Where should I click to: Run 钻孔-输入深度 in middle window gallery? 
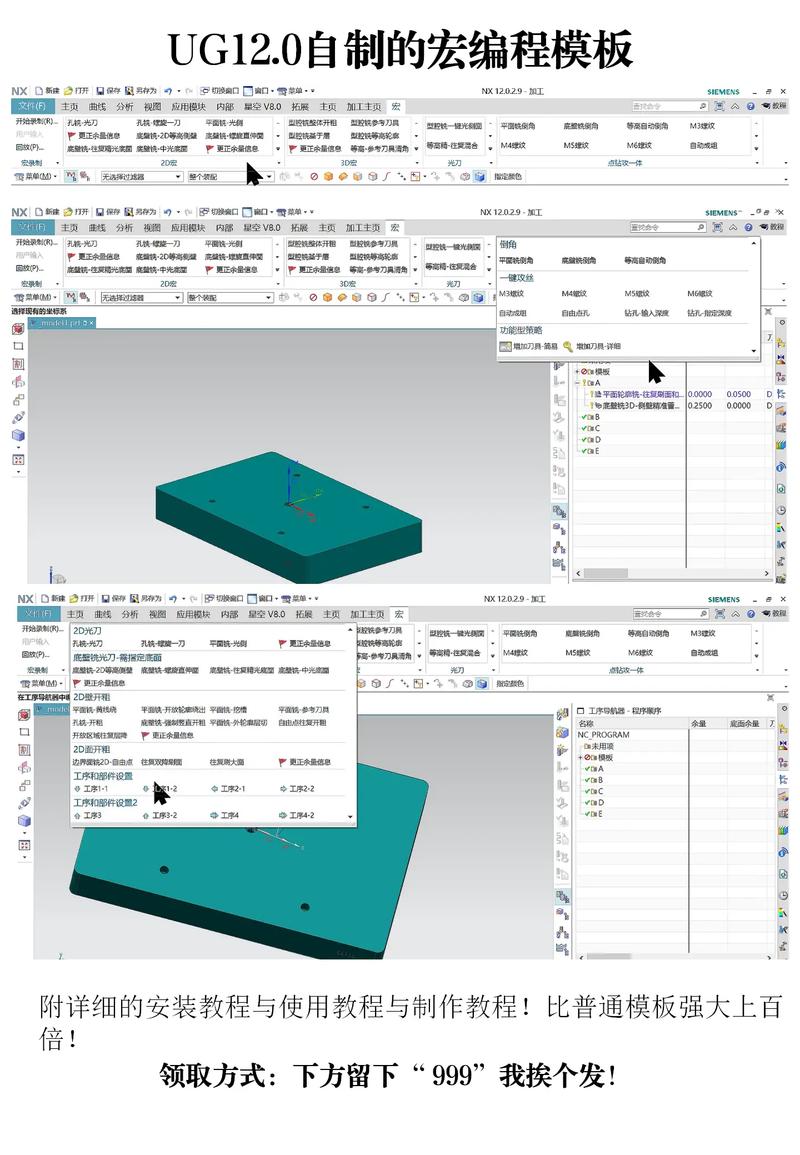tap(646, 313)
